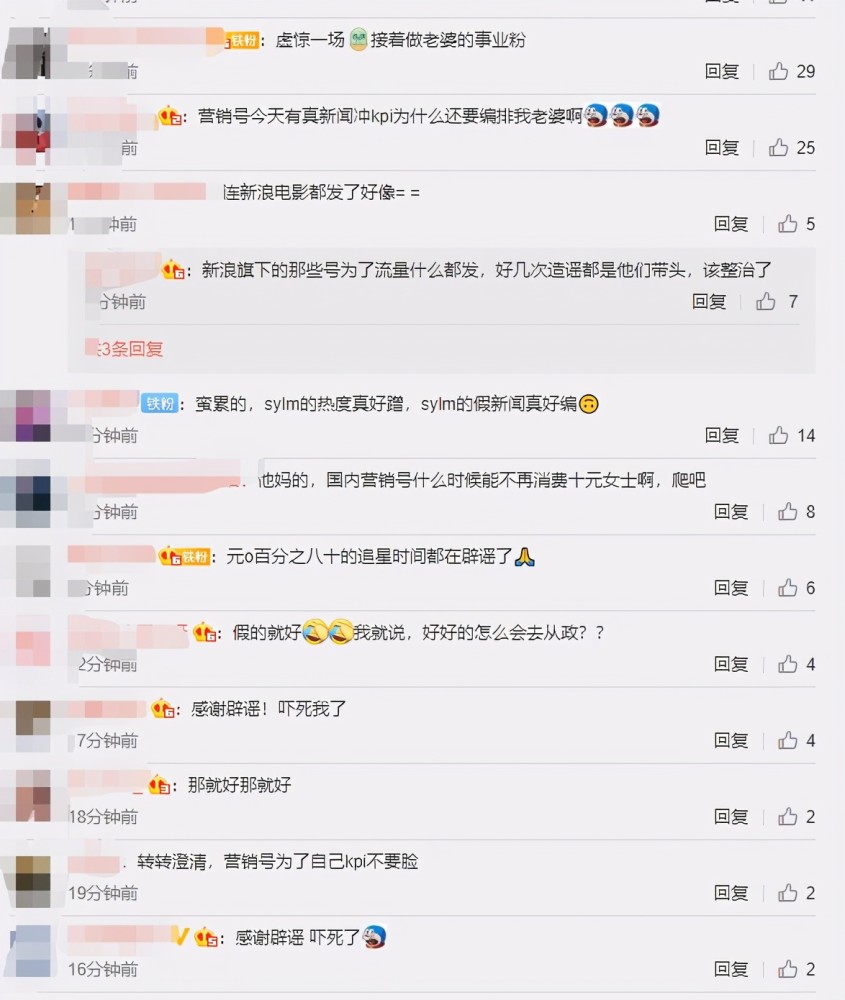This screenshot has width=845, height=1000.
Task: Like the comment with 25 likes
Action: [x=778, y=147]
